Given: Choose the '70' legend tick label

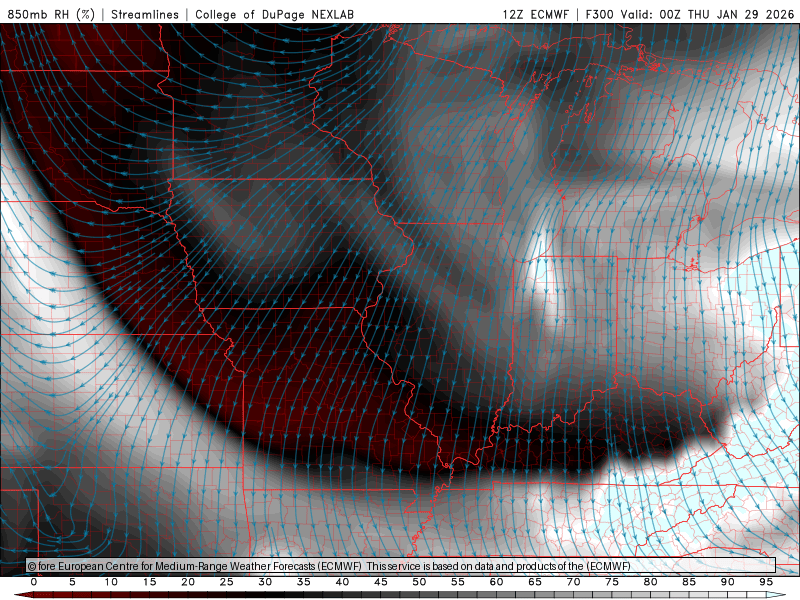Looking at the screenshot, I should pos(573,582).
